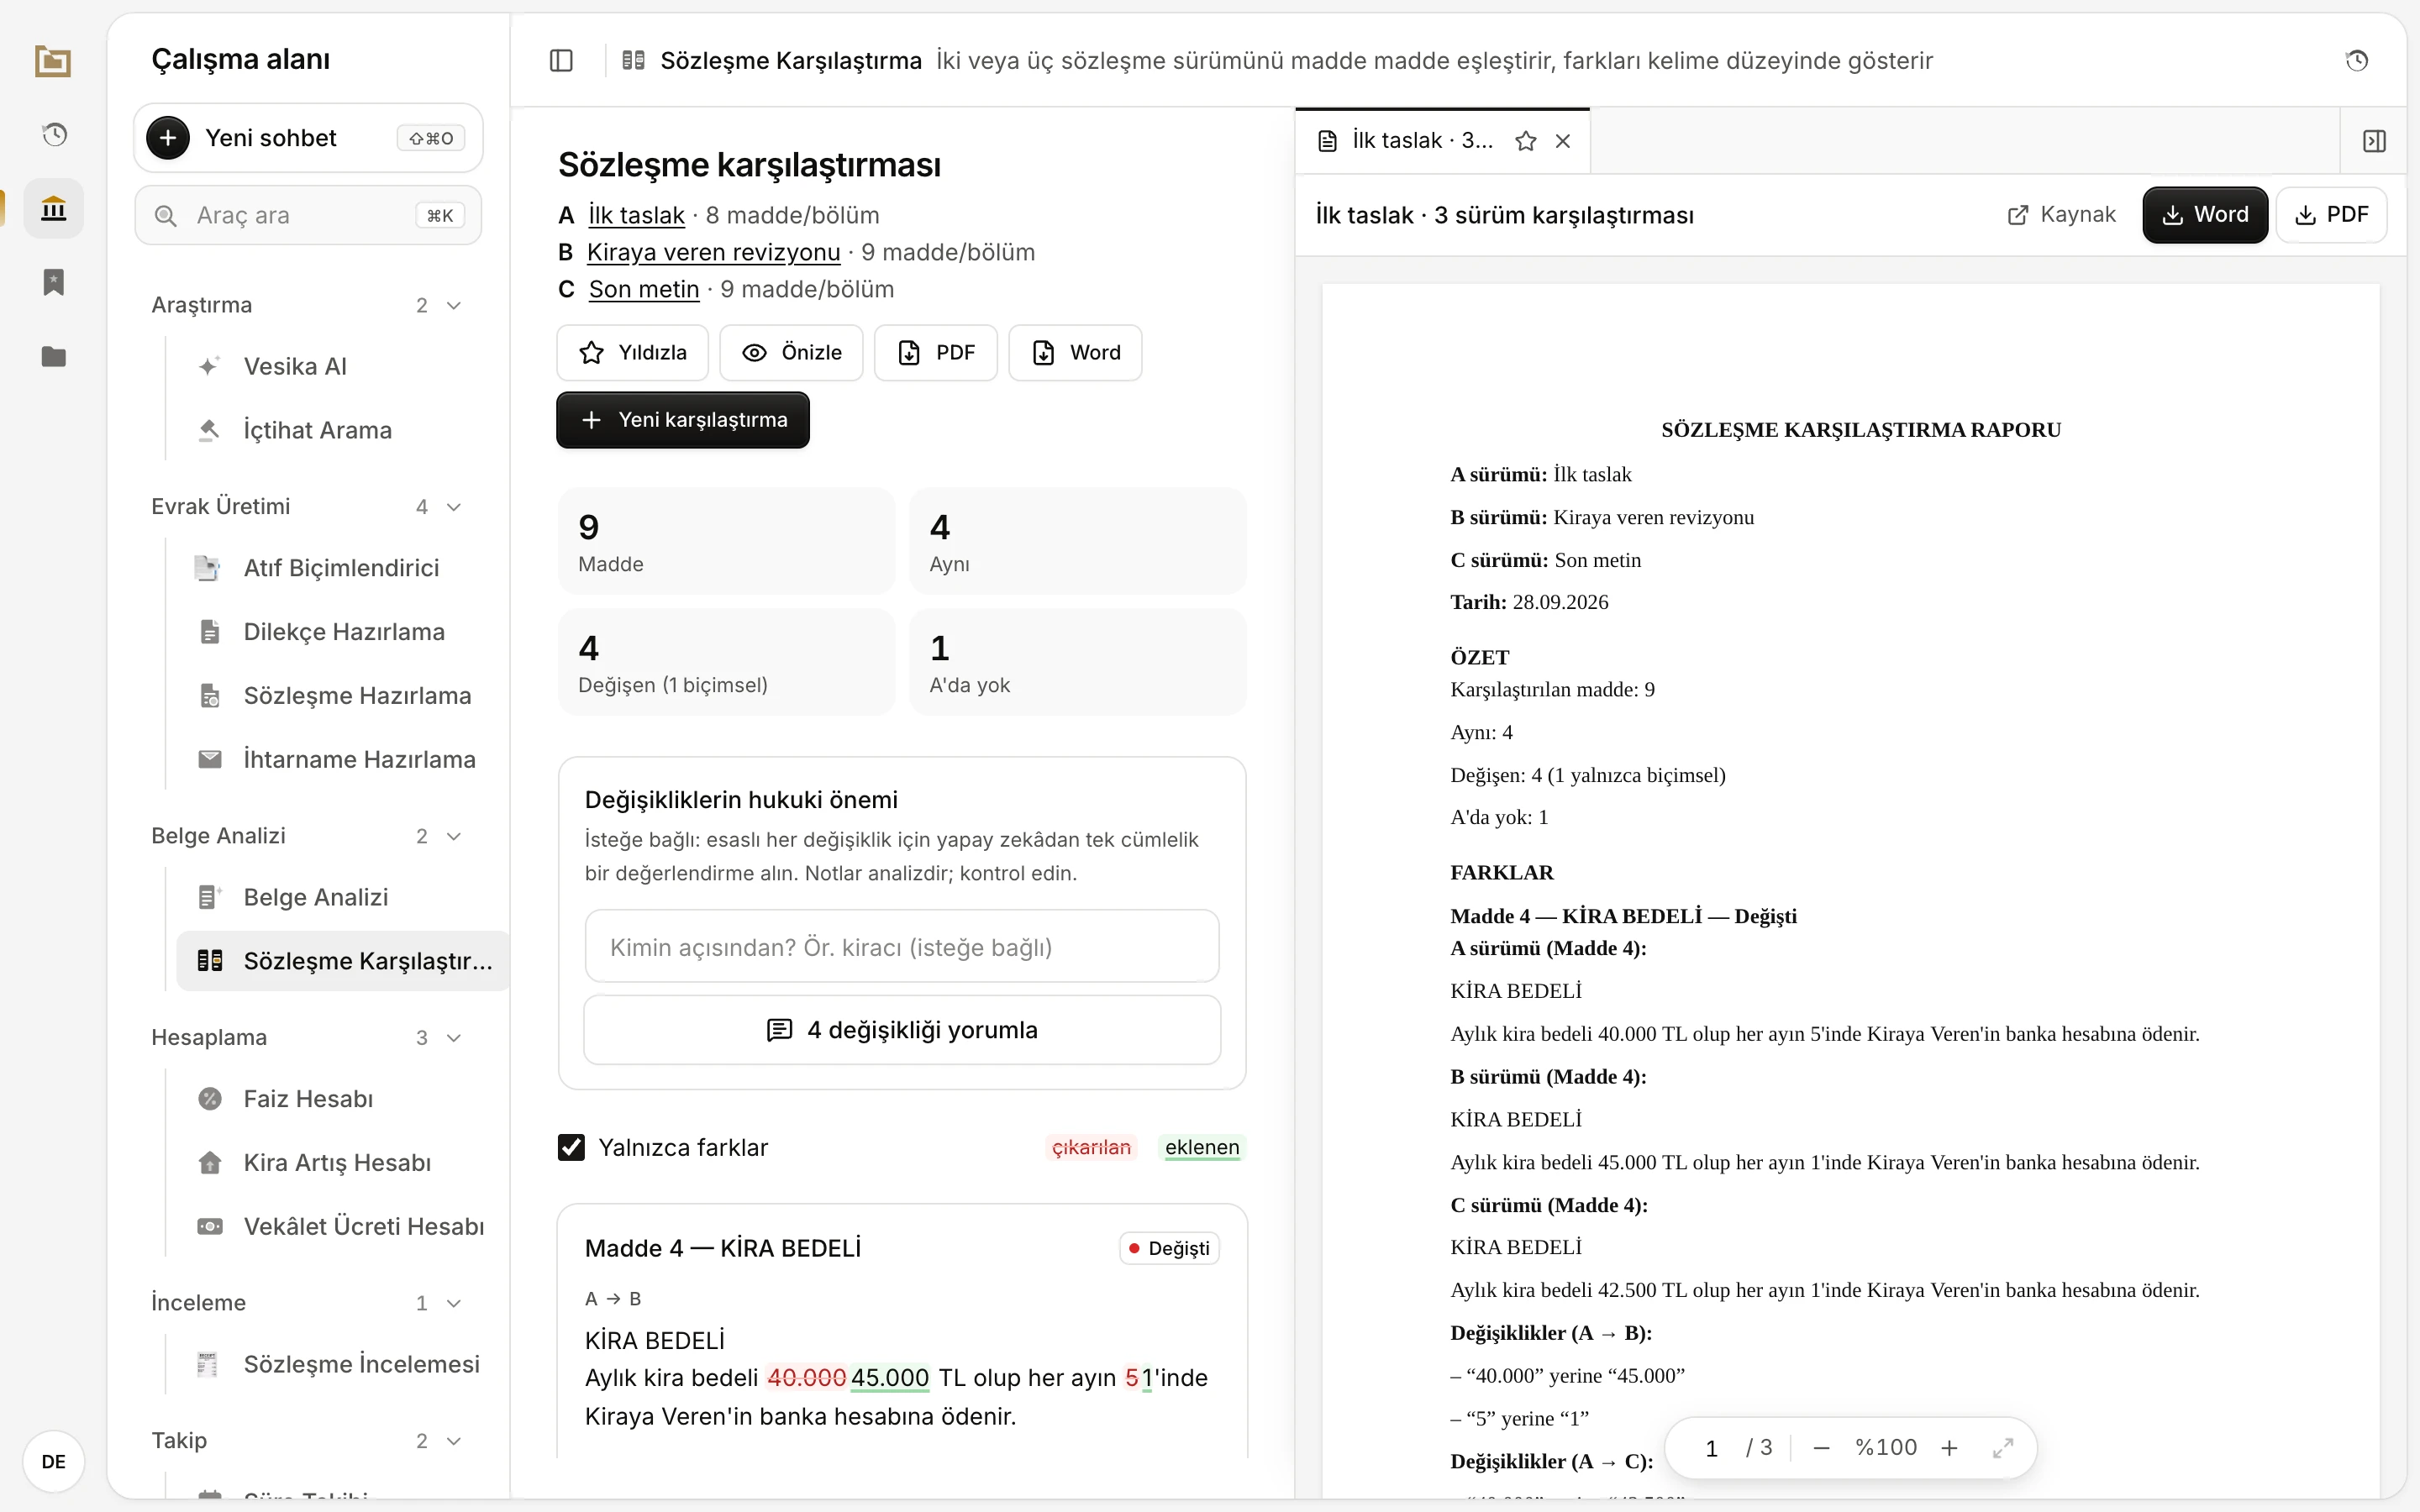Download PDF from the preview header

[x=2331, y=215]
